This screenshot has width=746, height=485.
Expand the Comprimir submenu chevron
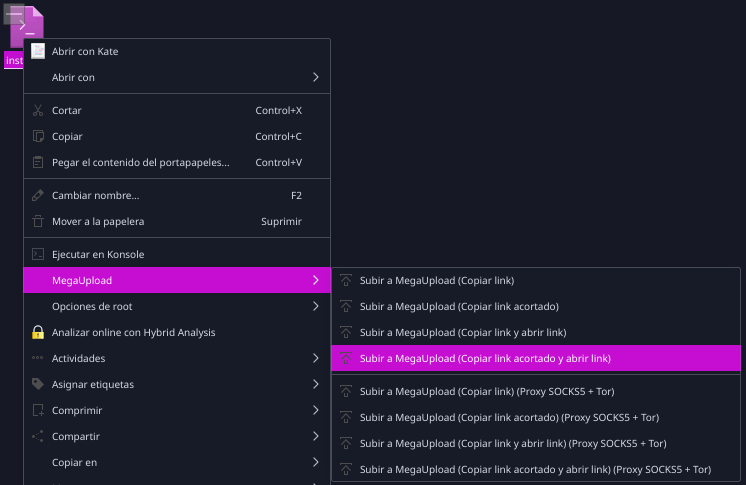[315, 410]
